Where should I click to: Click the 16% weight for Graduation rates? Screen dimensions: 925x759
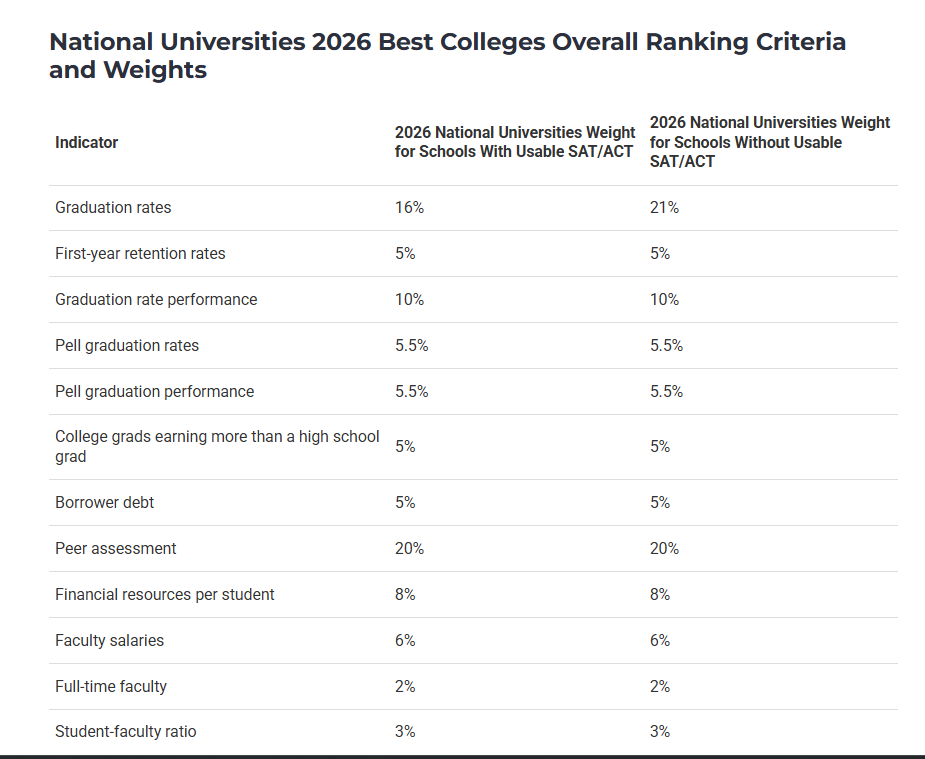409,208
